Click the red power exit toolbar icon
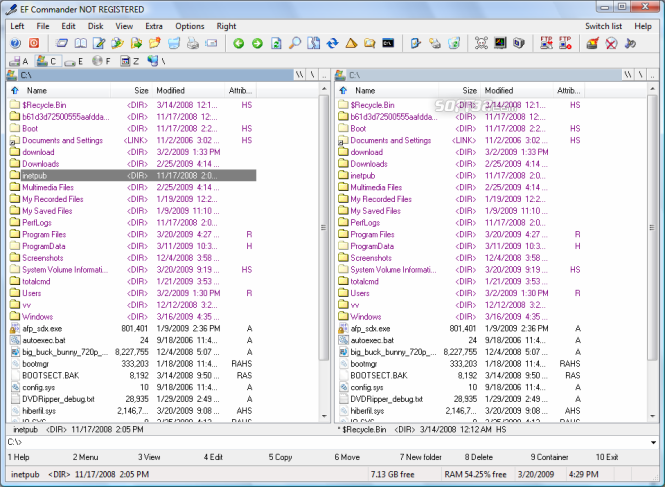Screen dimensions: 665x487 [34, 43]
